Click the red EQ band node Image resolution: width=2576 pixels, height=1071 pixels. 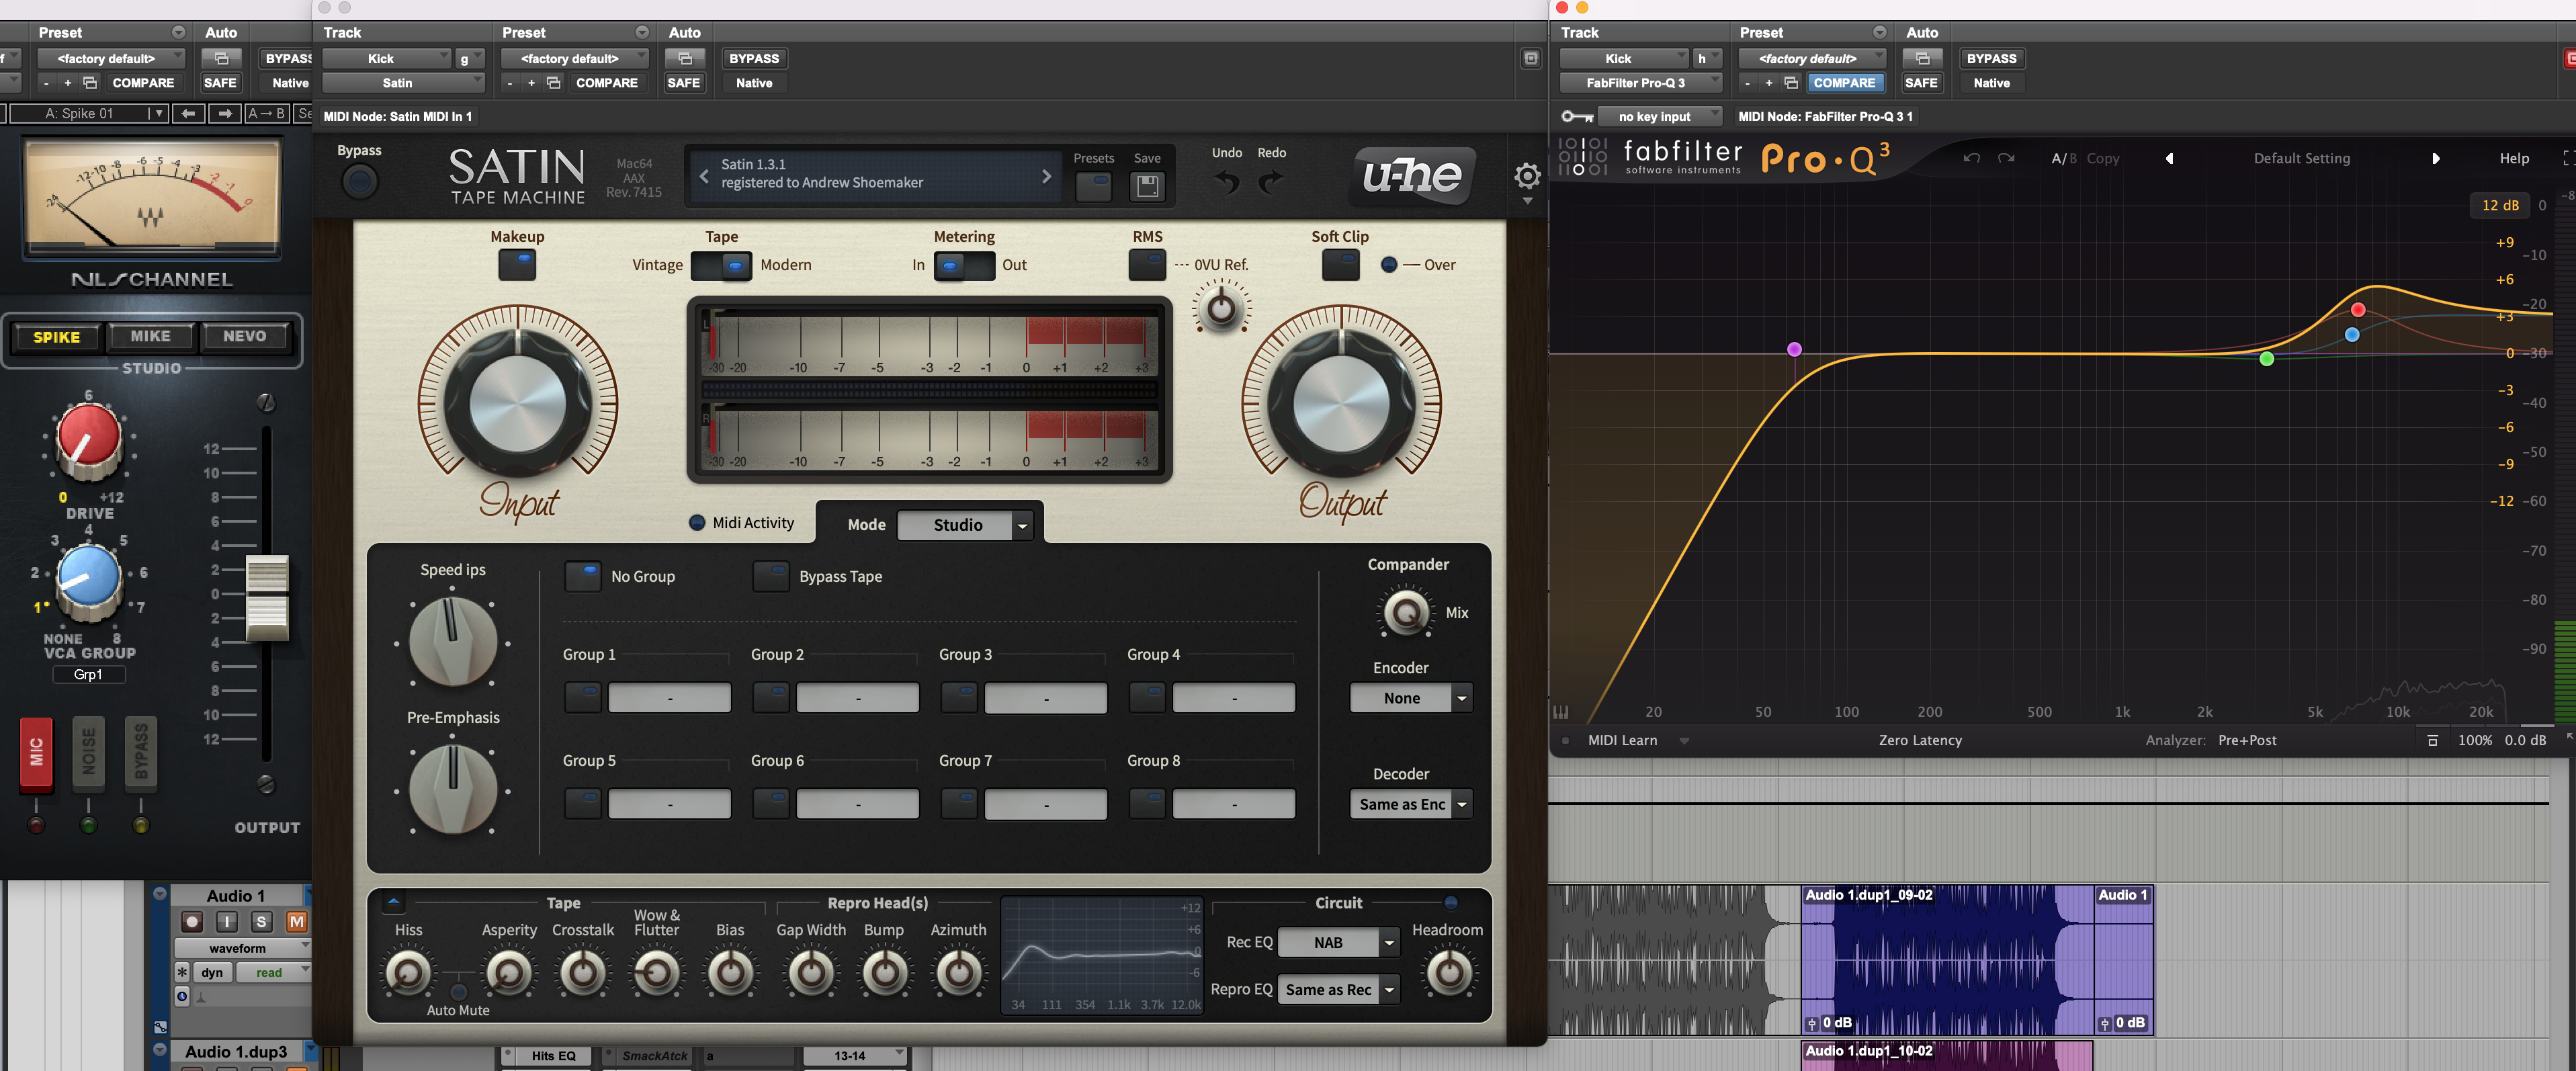tap(2358, 310)
